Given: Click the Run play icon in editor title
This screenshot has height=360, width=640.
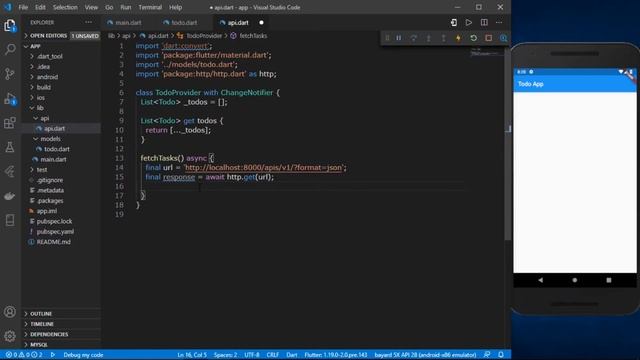Looking at the screenshot, I should (469, 22).
